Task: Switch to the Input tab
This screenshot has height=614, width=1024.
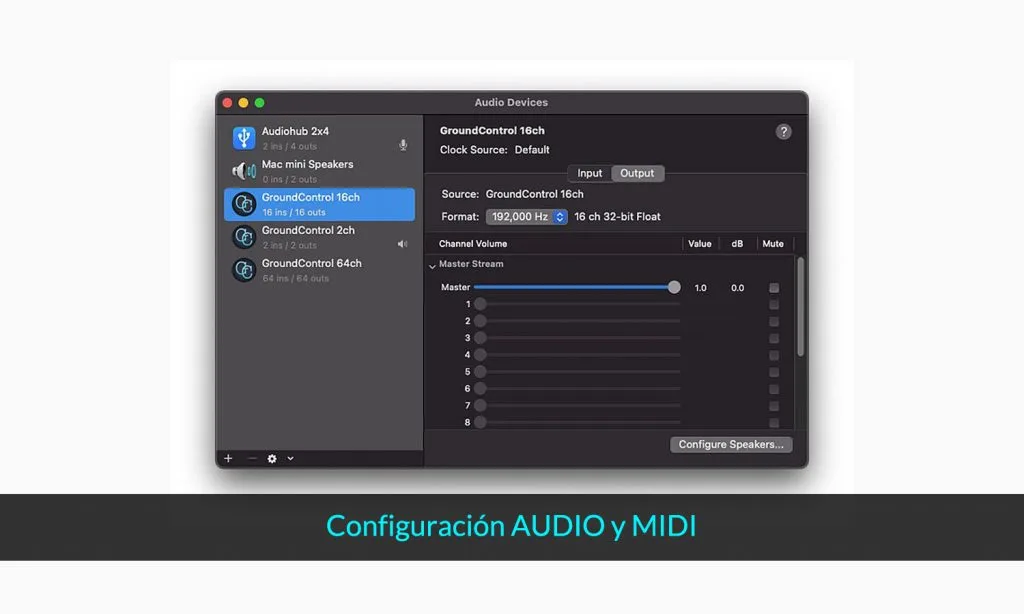Action: pos(590,173)
